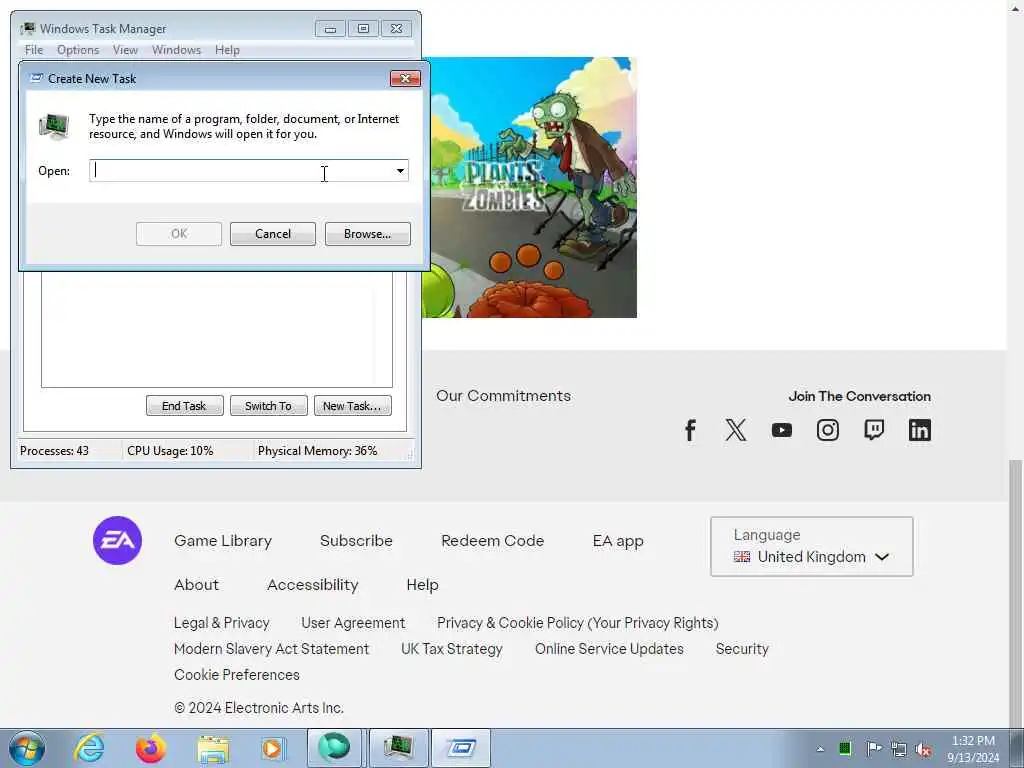Viewport: 1024px width, 768px height.
Task: Open the Redeem Code link
Action: (x=492, y=541)
